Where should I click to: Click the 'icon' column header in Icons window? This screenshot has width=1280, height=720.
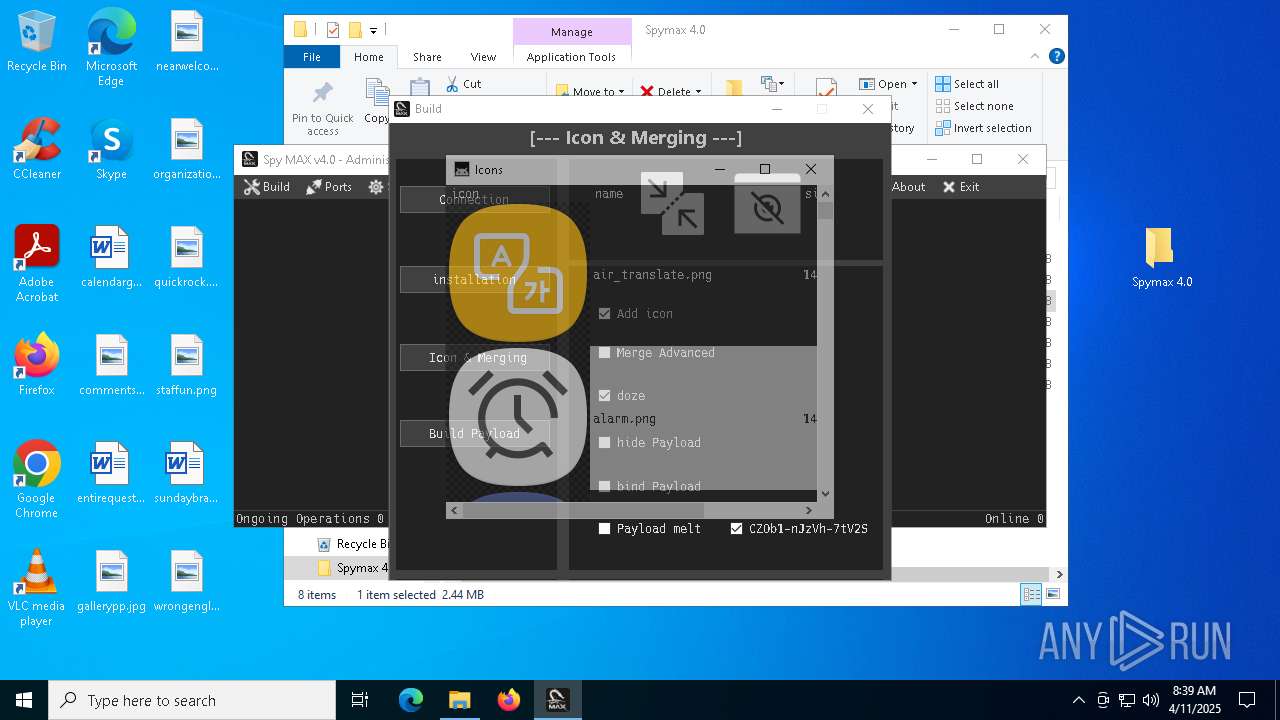point(465,194)
